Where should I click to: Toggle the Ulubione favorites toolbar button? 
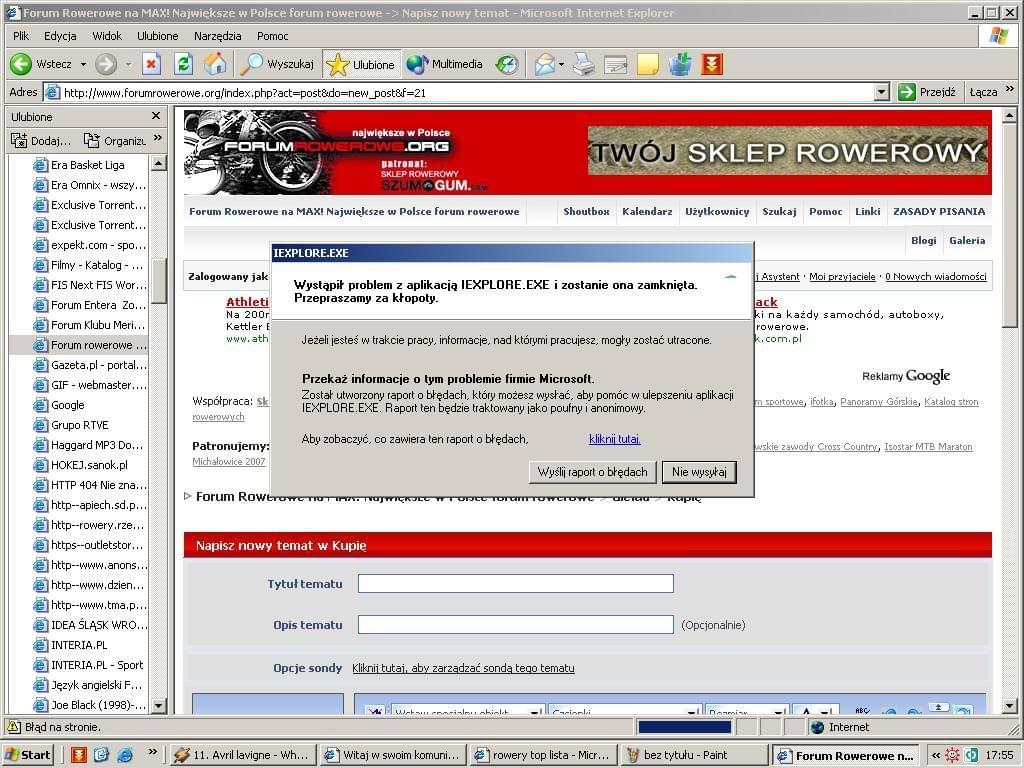(x=361, y=64)
